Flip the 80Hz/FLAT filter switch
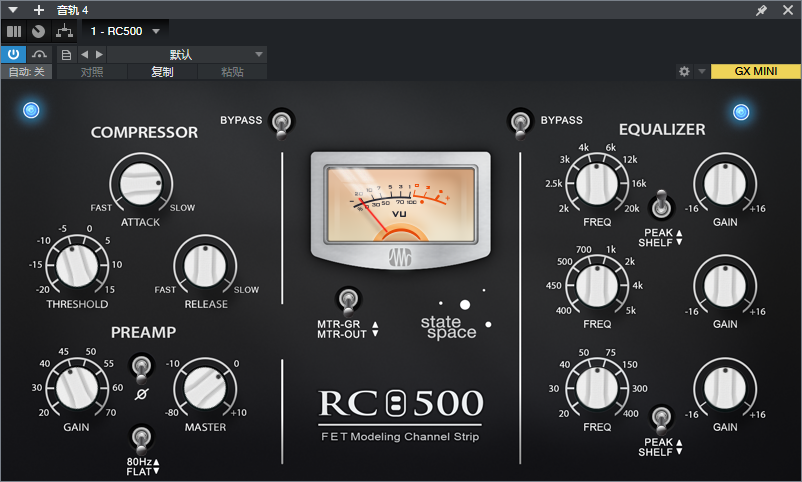The height and width of the screenshot is (482, 802). [141, 439]
